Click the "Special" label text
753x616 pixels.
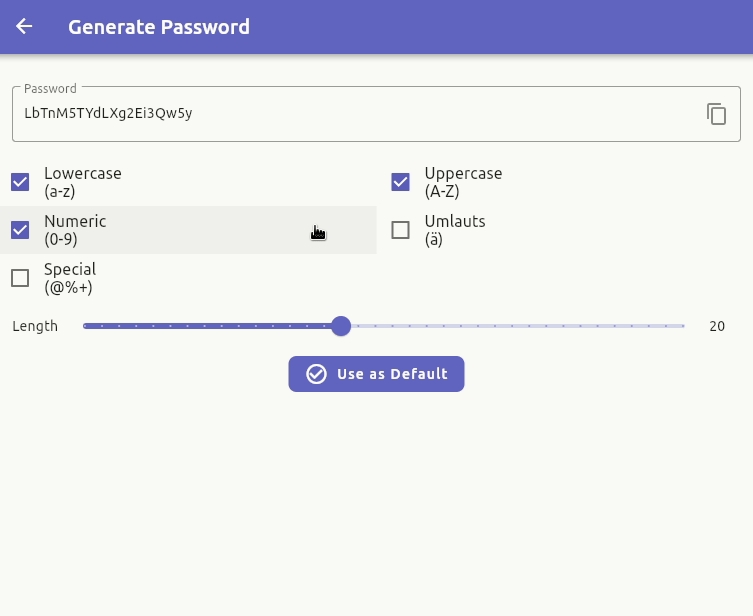click(x=70, y=270)
